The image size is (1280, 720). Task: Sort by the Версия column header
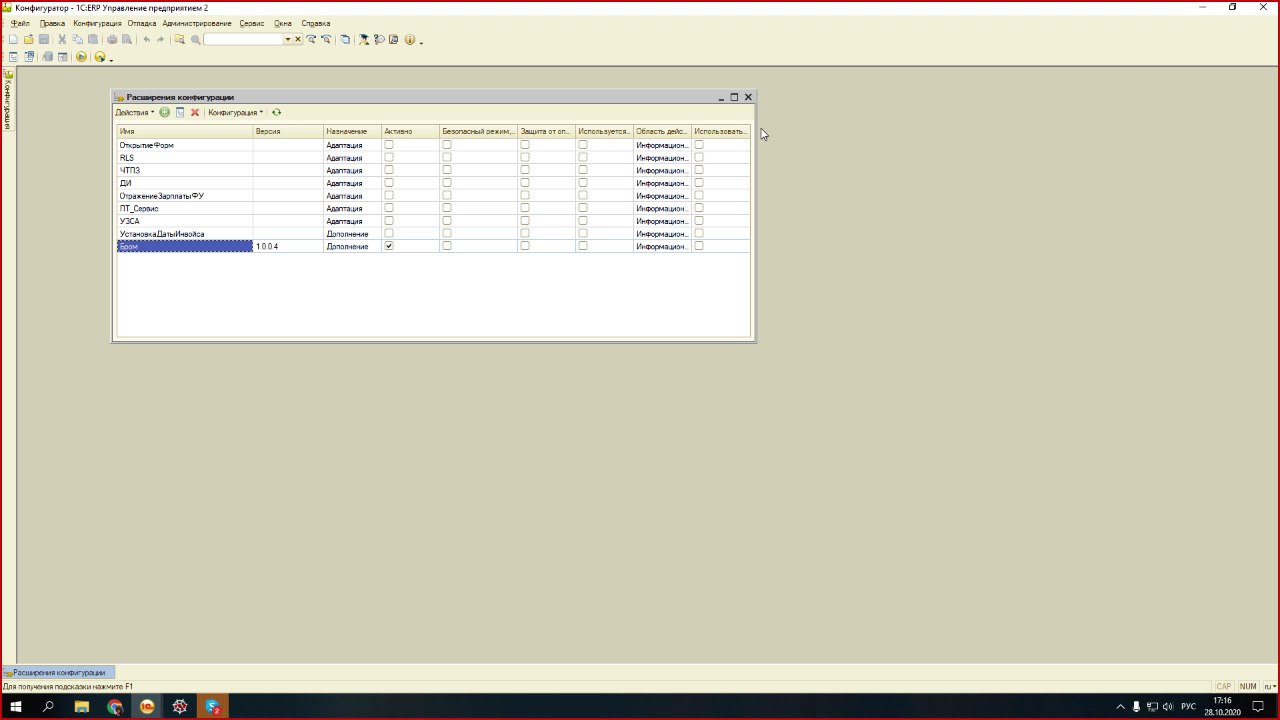[x=288, y=131]
